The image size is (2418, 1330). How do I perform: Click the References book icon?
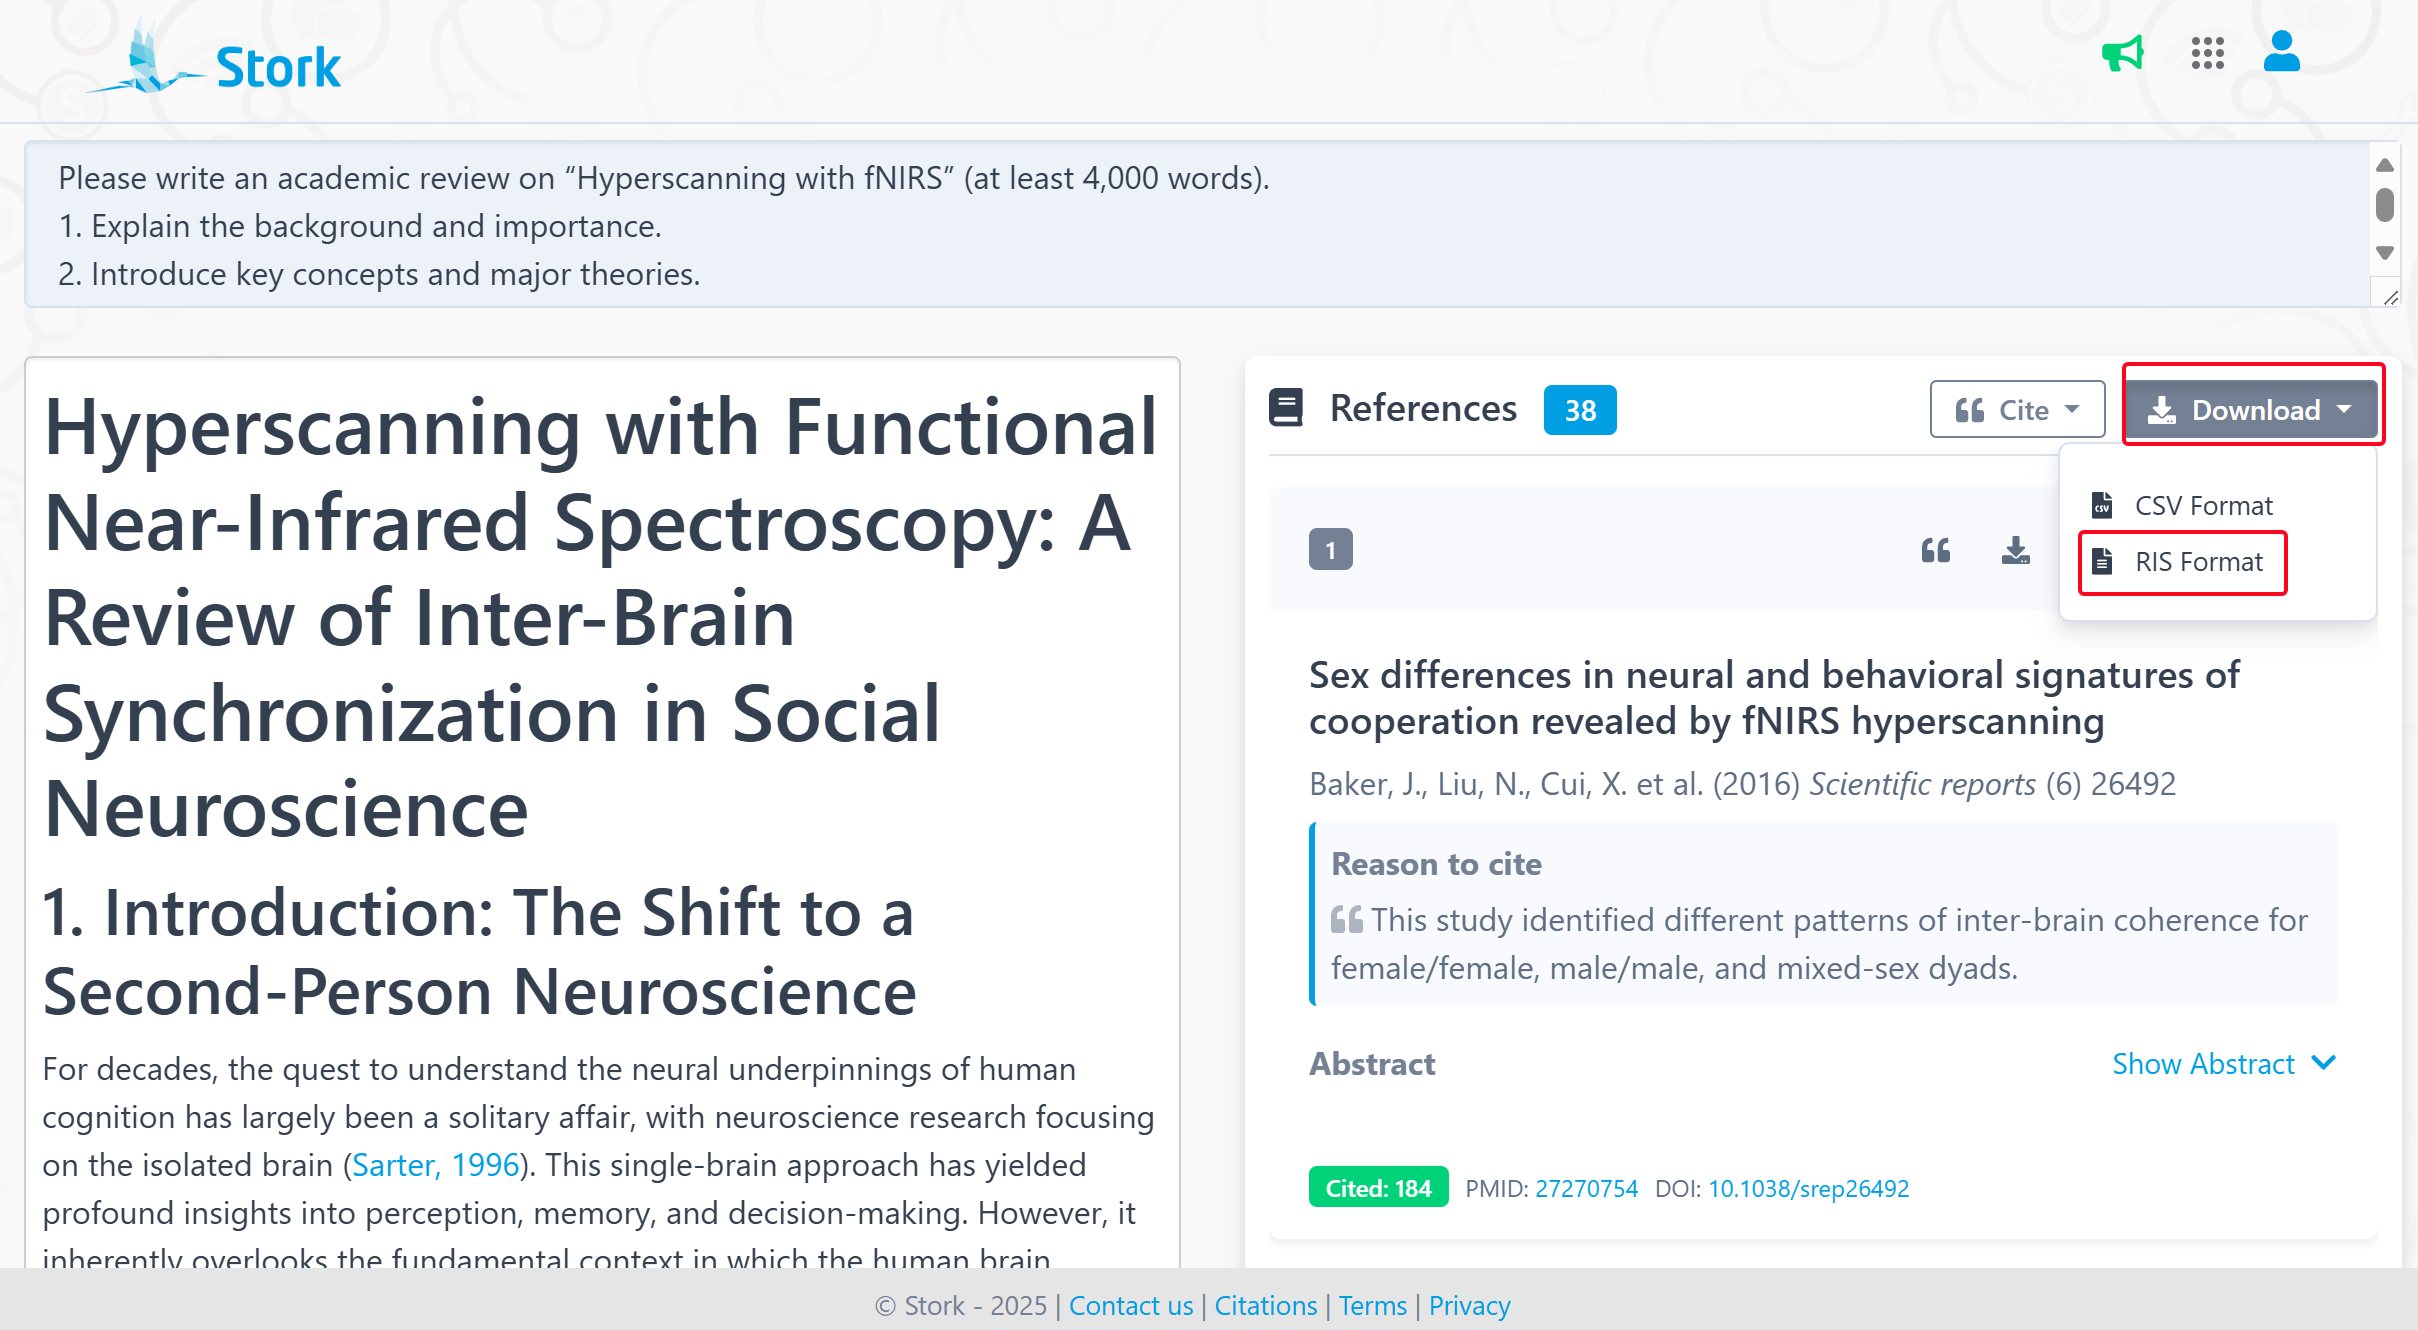point(1286,408)
